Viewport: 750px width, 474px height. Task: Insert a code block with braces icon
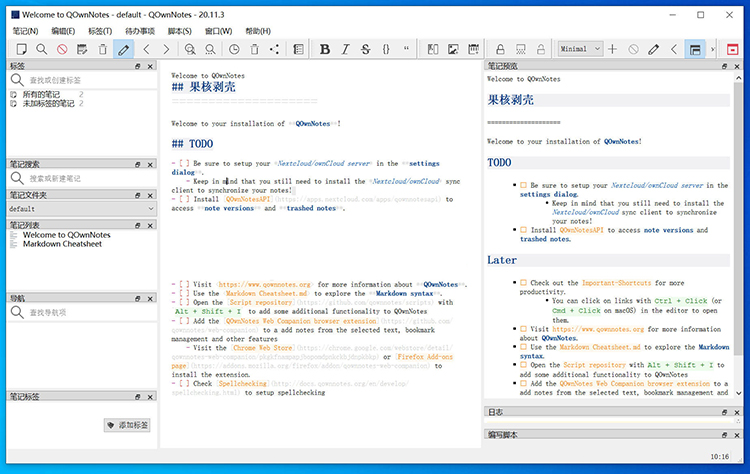click(x=387, y=49)
